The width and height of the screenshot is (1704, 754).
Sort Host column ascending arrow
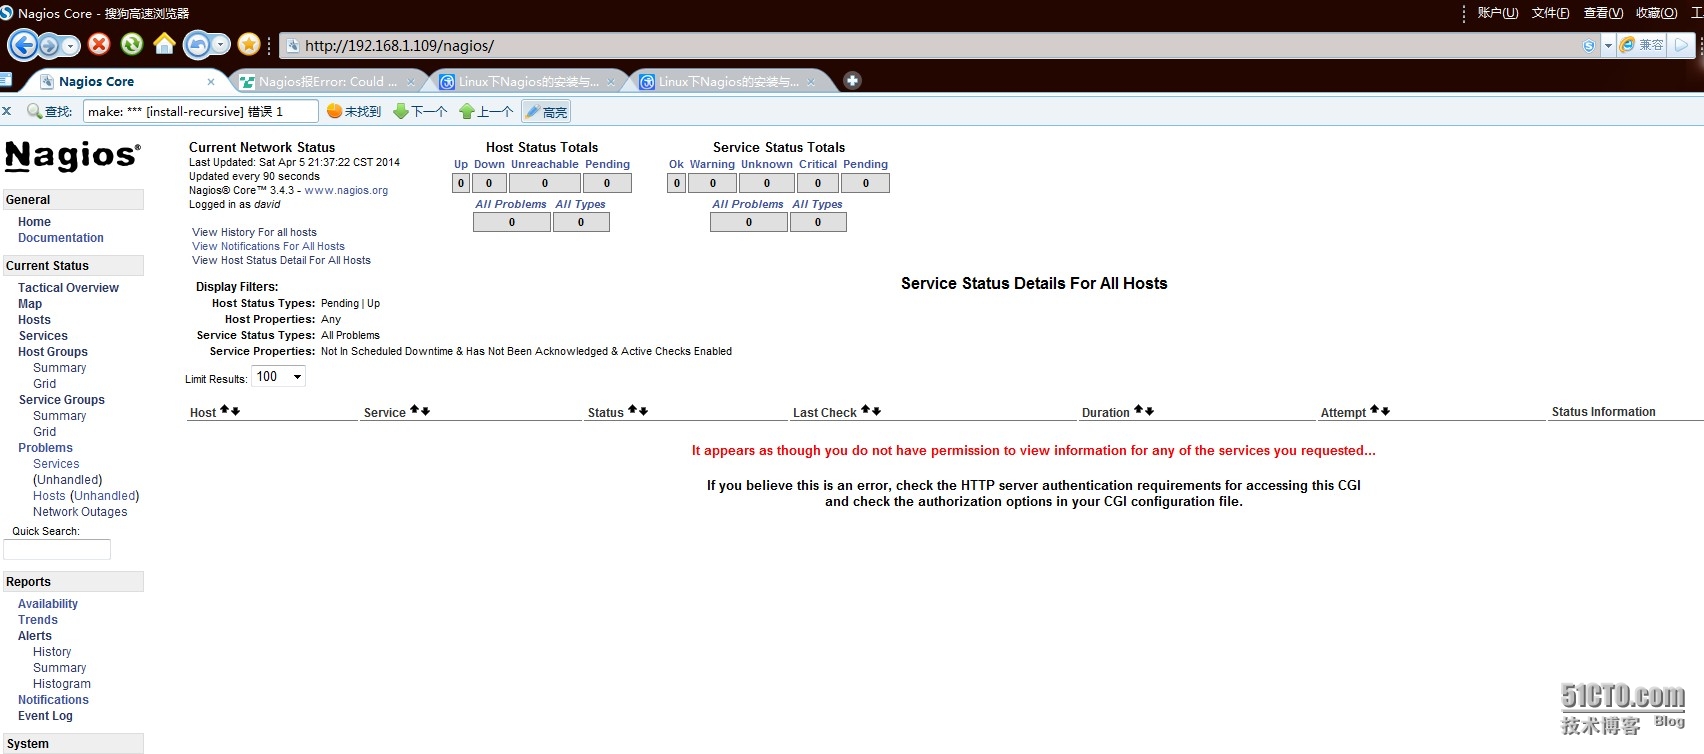click(x=225, y=410)
